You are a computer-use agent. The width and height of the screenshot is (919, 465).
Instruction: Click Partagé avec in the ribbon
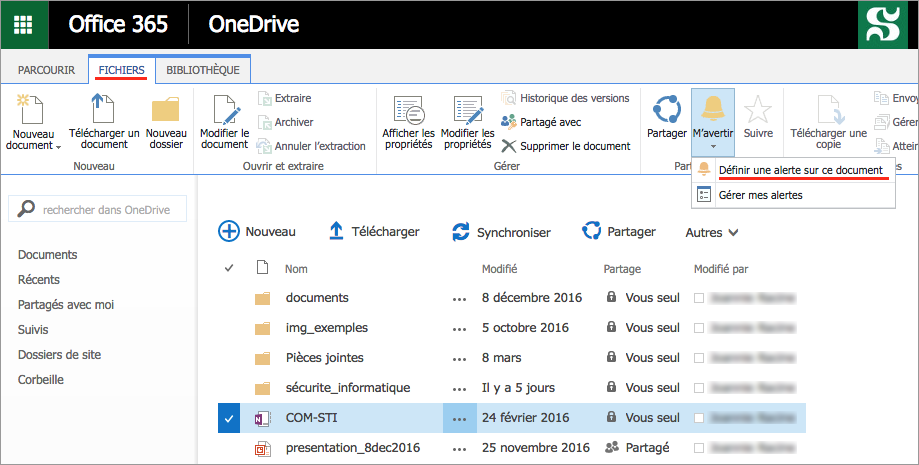541,122
